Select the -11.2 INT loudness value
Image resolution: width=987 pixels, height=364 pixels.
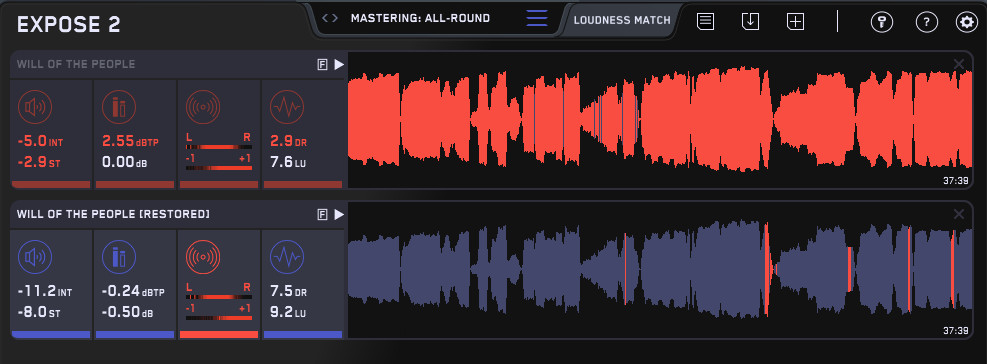tap(45, 292)
